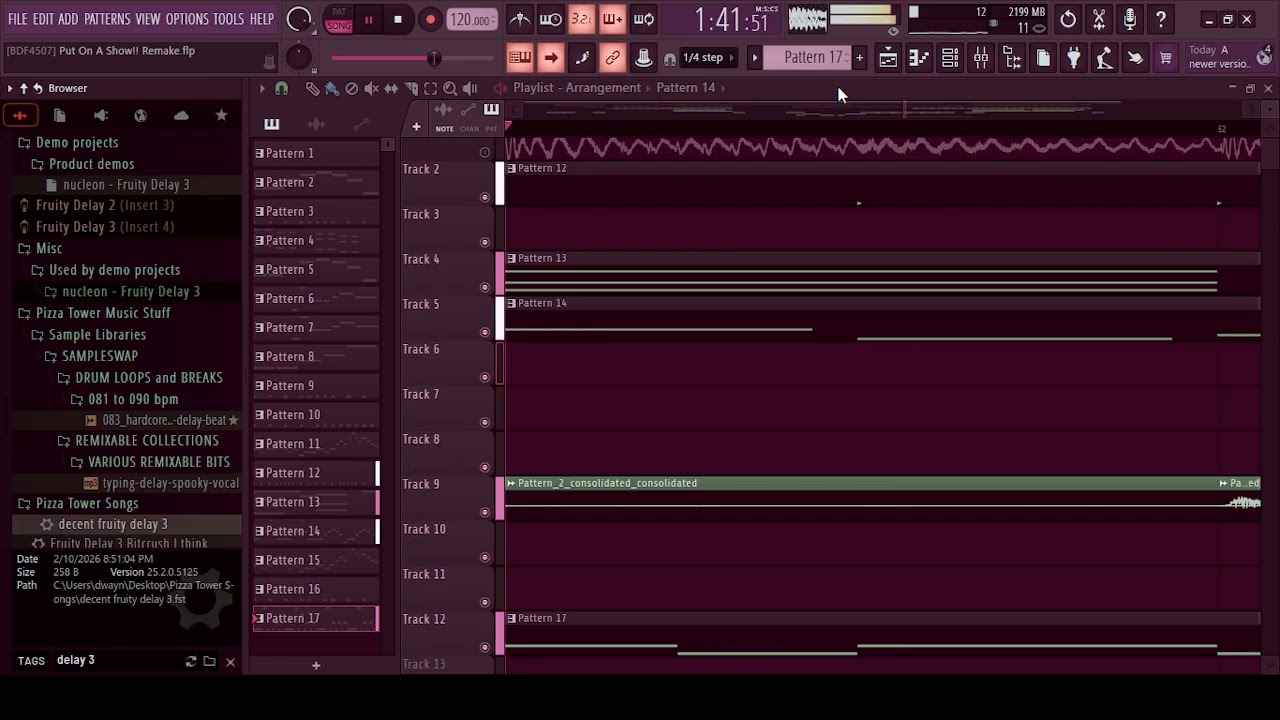Click the Stop transport button
Screen dimensions: 1280x720
(x=398, y=20)
